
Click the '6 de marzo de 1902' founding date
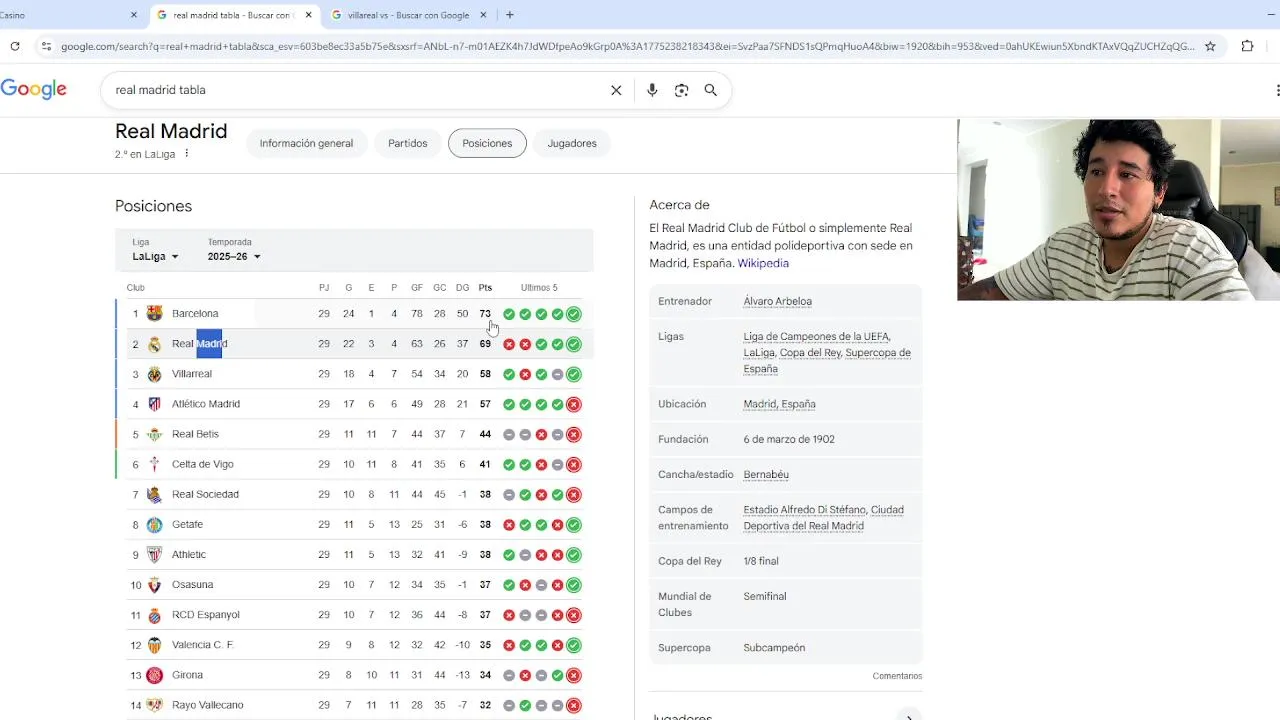tap(789, 439)
